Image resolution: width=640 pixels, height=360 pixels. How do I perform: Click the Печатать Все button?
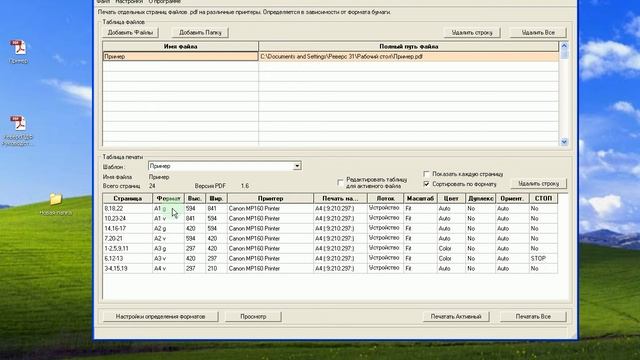[x=533, y=316]
